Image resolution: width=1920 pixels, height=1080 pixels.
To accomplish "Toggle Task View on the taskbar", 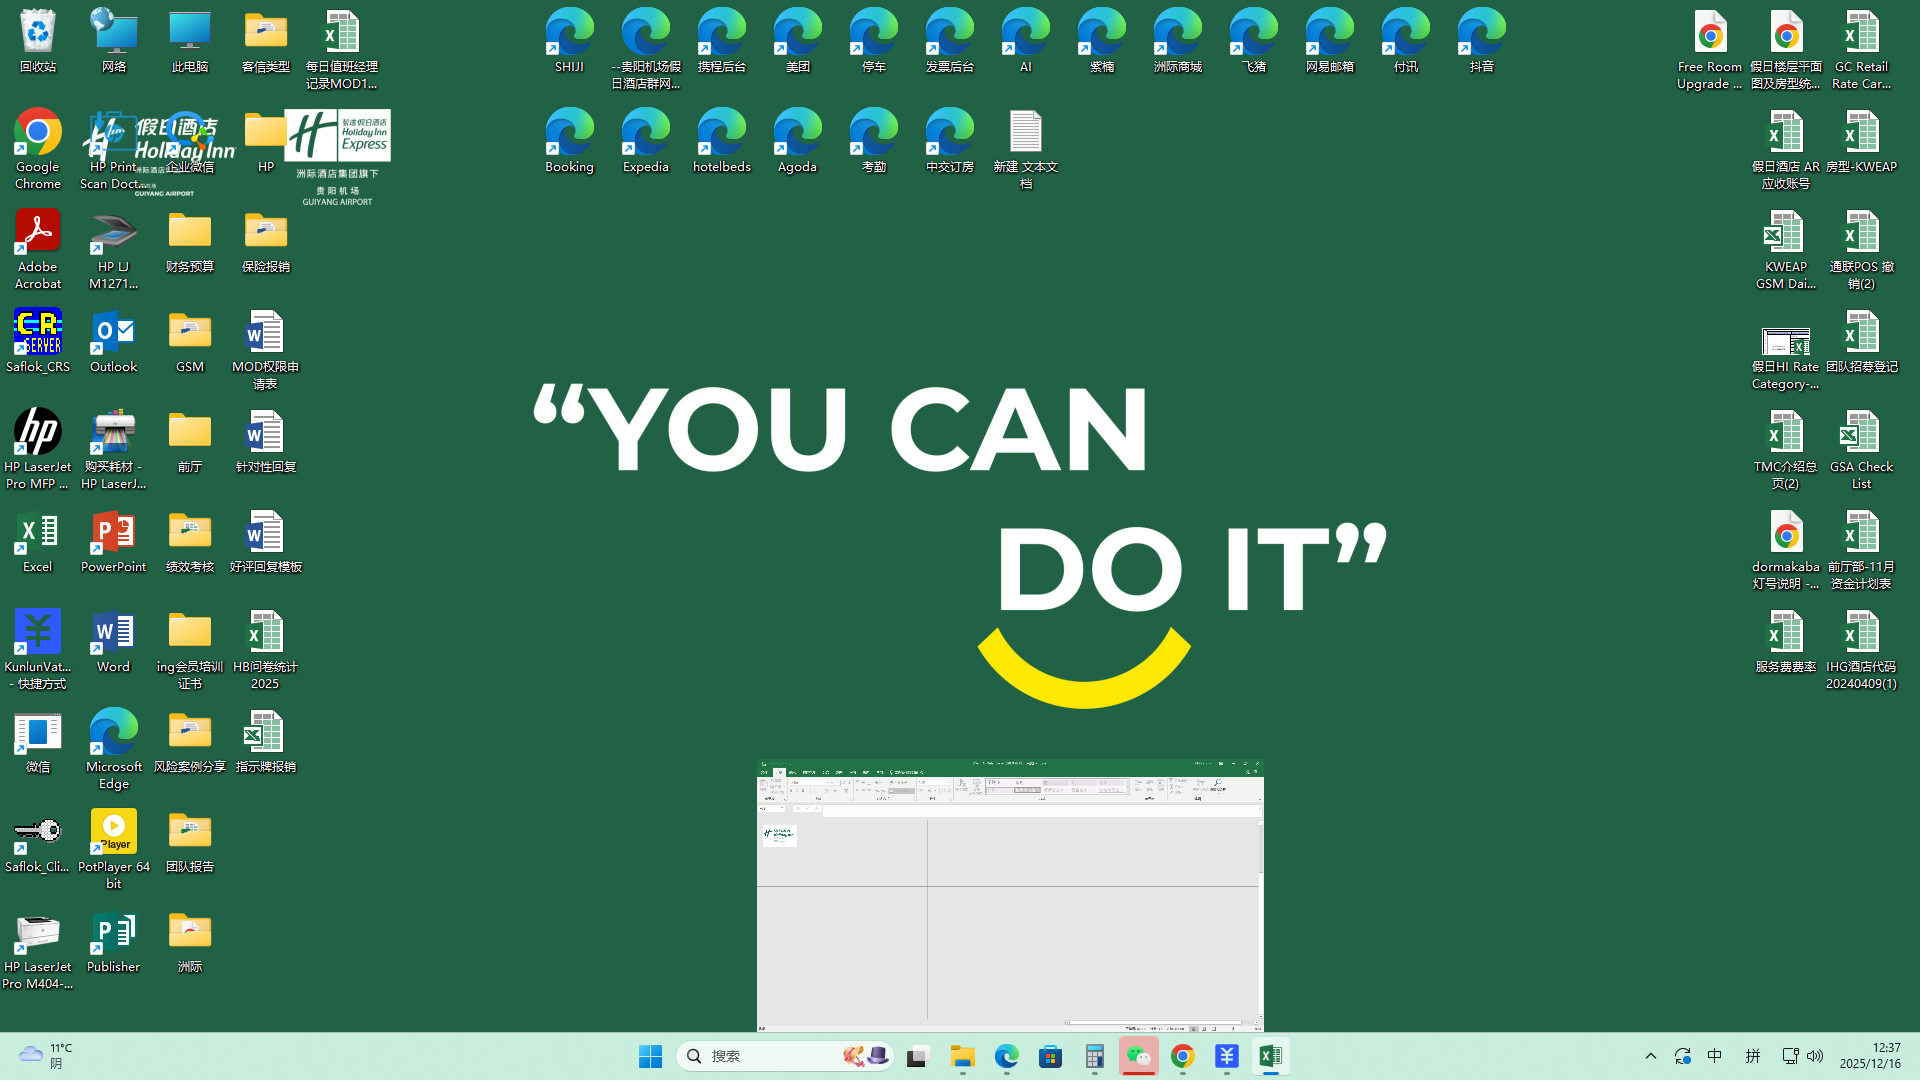I will click(918, 1056).
